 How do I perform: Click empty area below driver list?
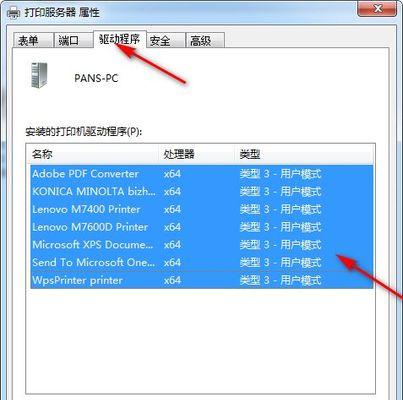pos(200,340)
